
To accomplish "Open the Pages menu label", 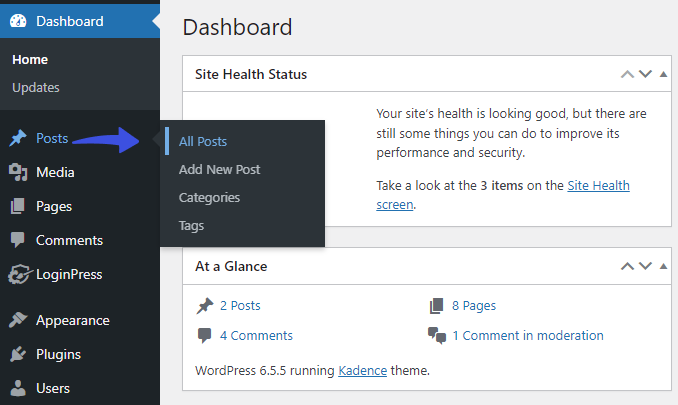I will (54, 207).
